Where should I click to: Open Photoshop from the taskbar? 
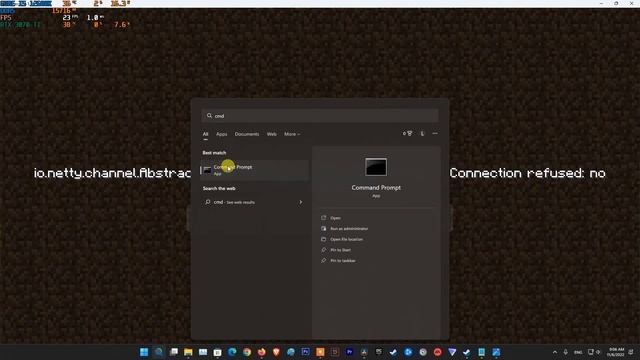pos(306,352)
